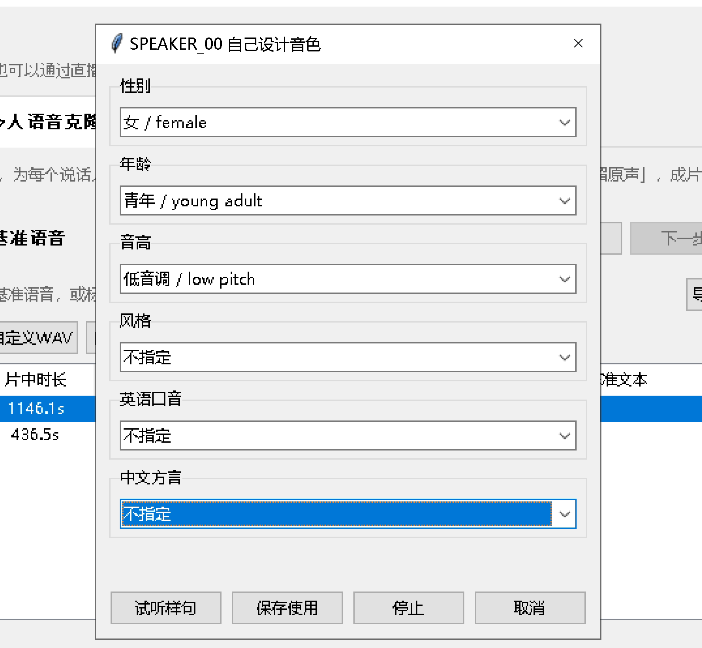Click the feather icon in dialog title bar

tap(117, 43)
